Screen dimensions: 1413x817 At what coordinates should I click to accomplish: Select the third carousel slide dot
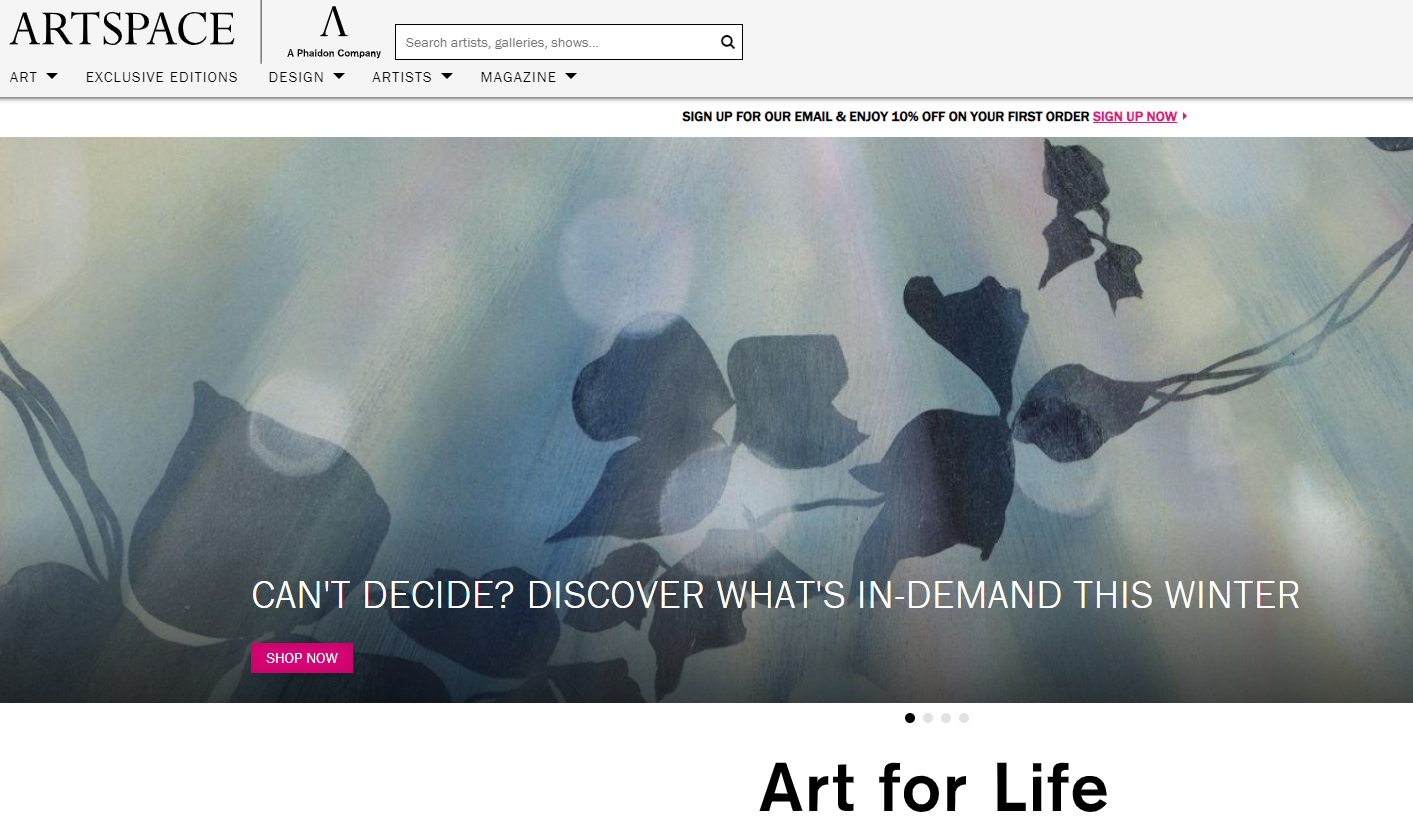[x=946, y=718]
